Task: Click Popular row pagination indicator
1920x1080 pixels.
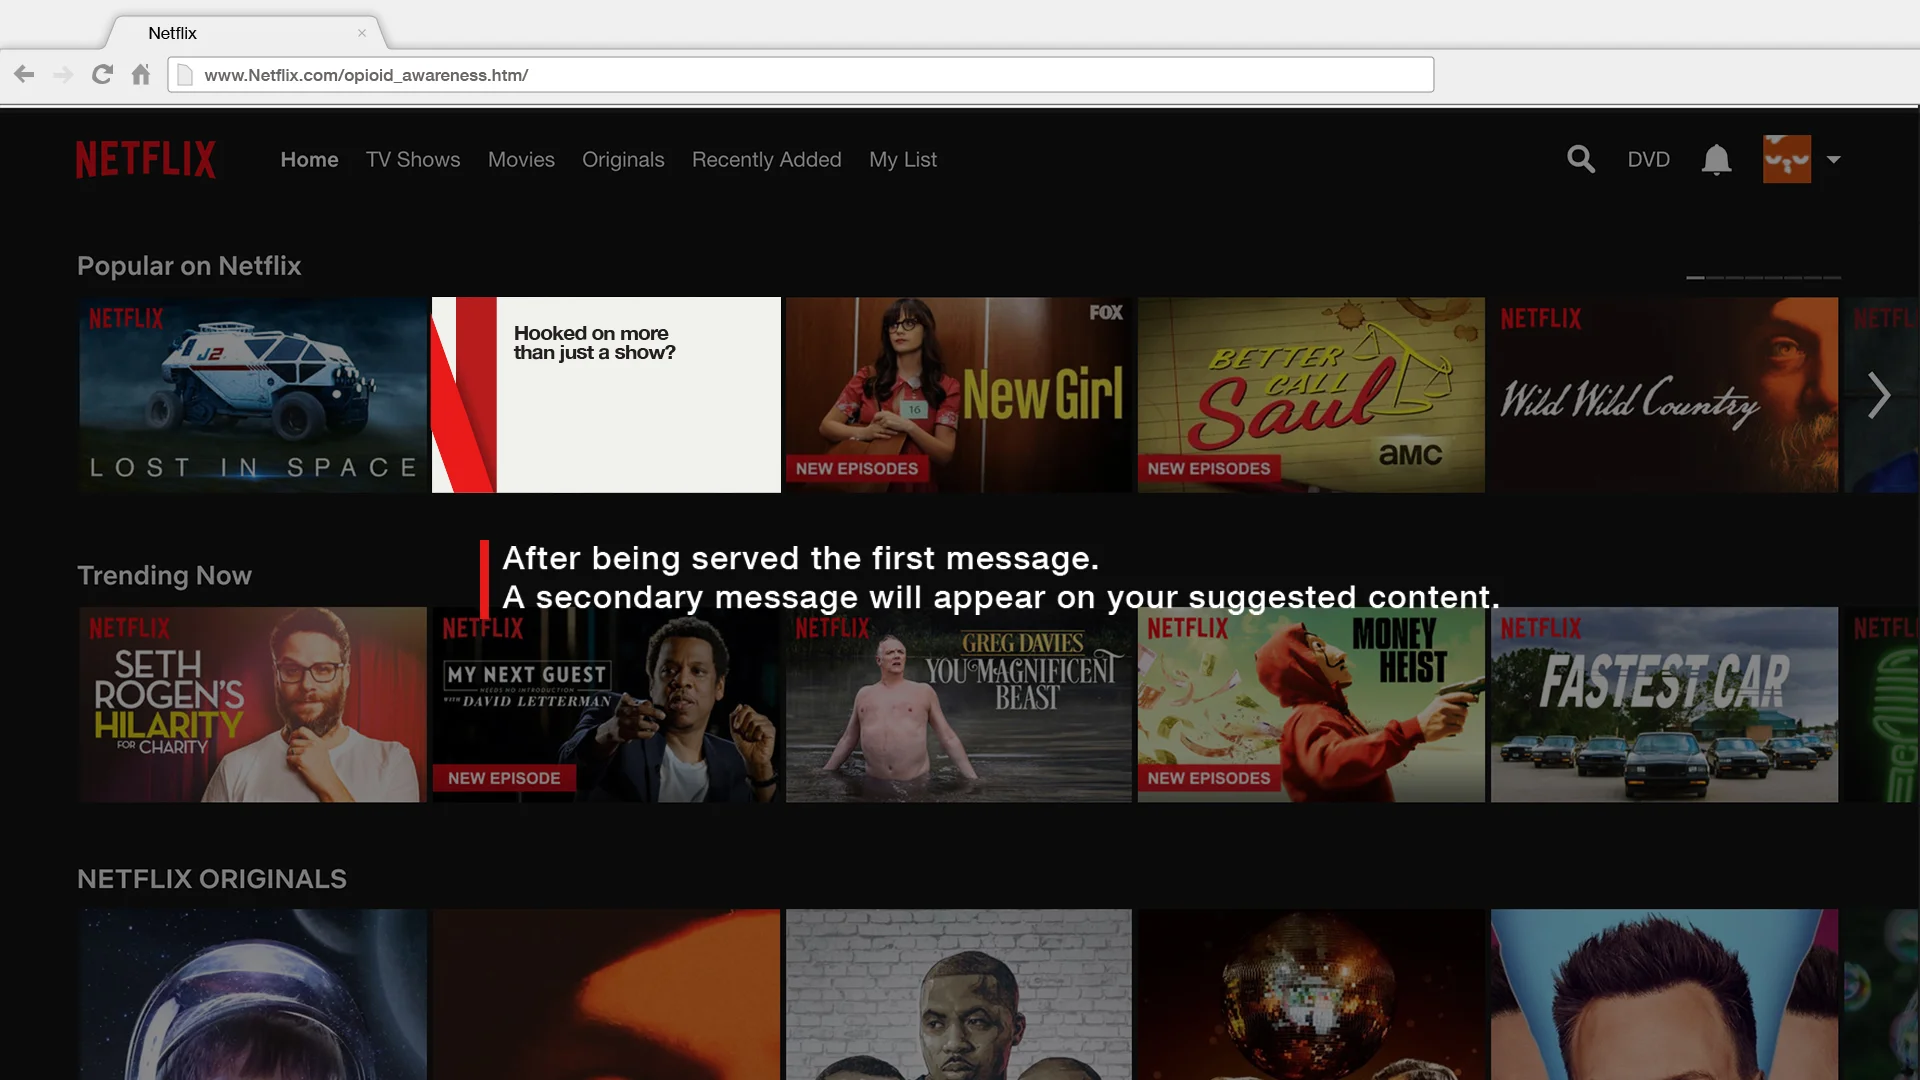Action: 1764,277
